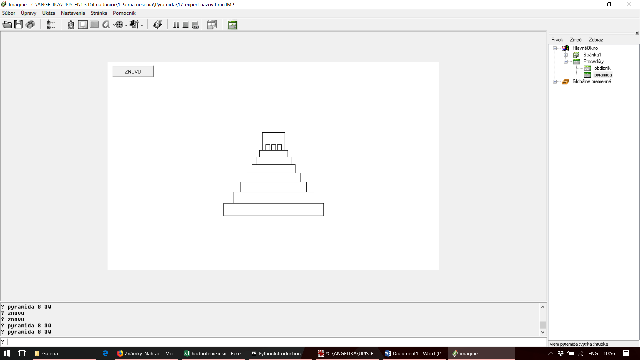The height and width of the screenshot is (360, 640).
Task: Open the Soubor menu
Action: click(9, 13)
